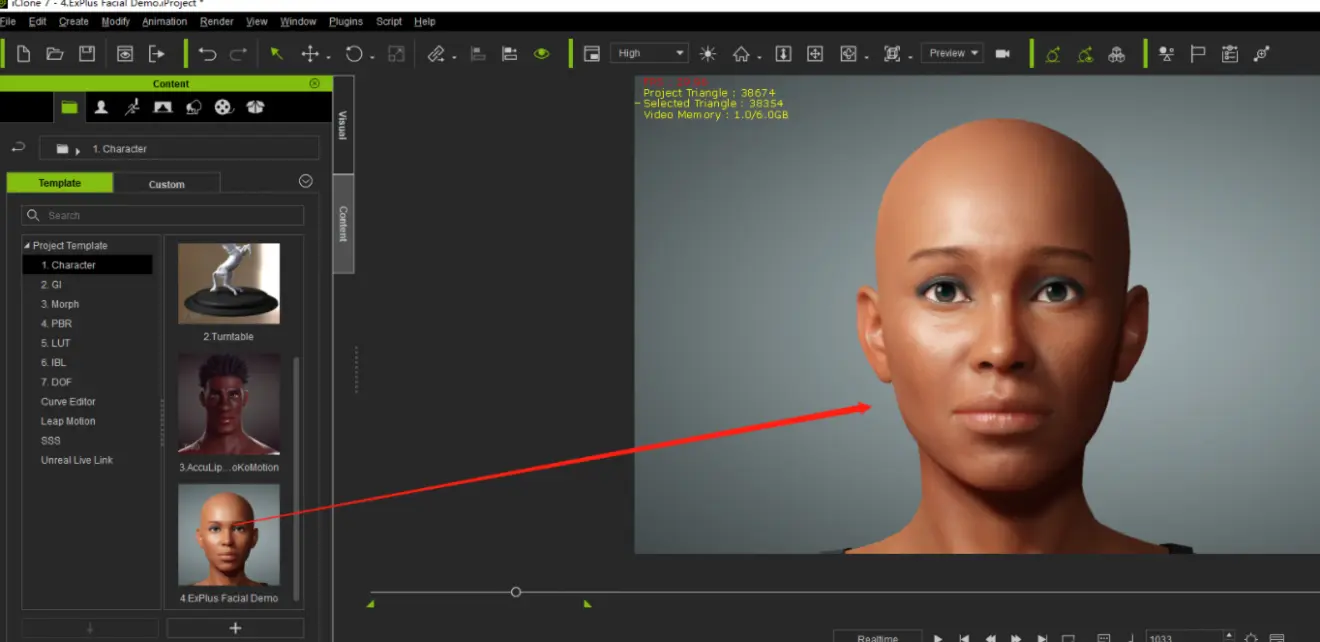Click the Undo arrow in the toolbar

(x=207, y=54)
